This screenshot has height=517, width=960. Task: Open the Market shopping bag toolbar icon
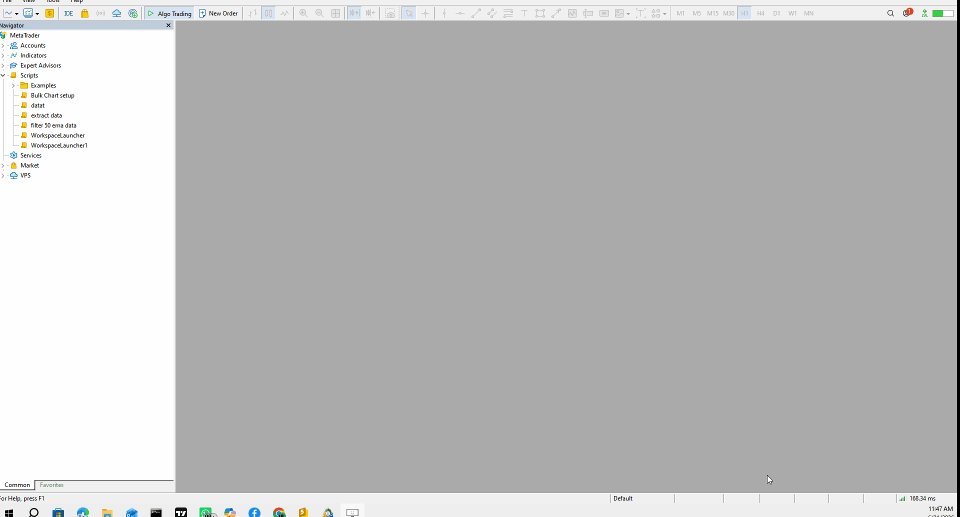(84, 13)
